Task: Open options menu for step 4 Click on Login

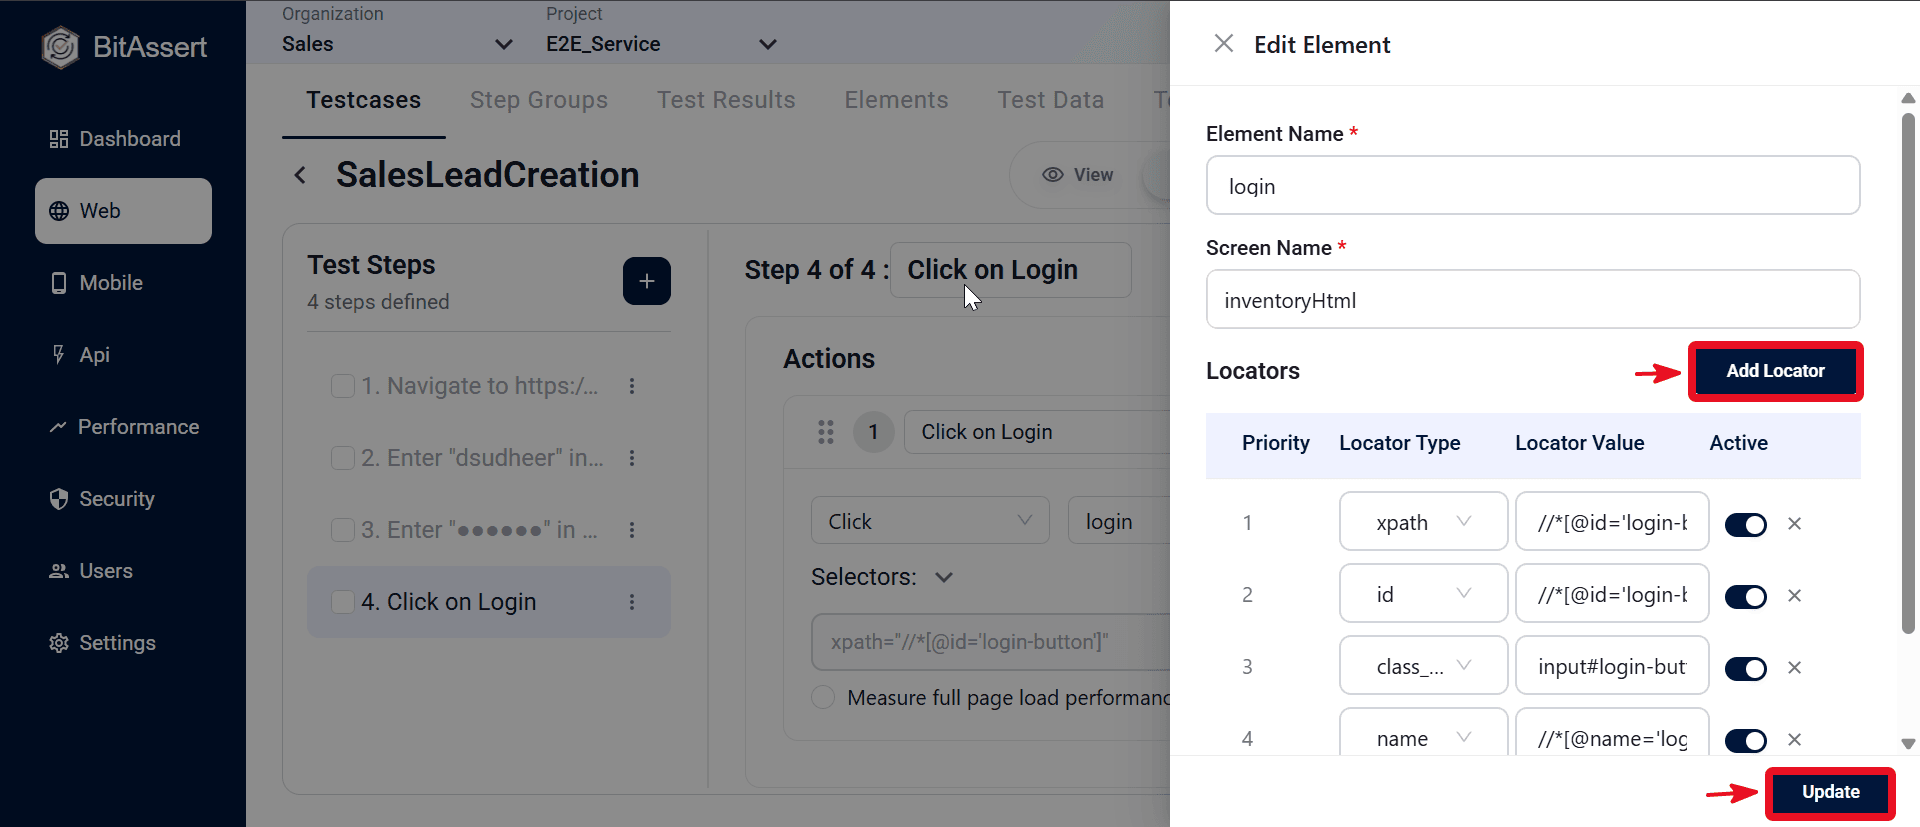Action: [632, 602]
